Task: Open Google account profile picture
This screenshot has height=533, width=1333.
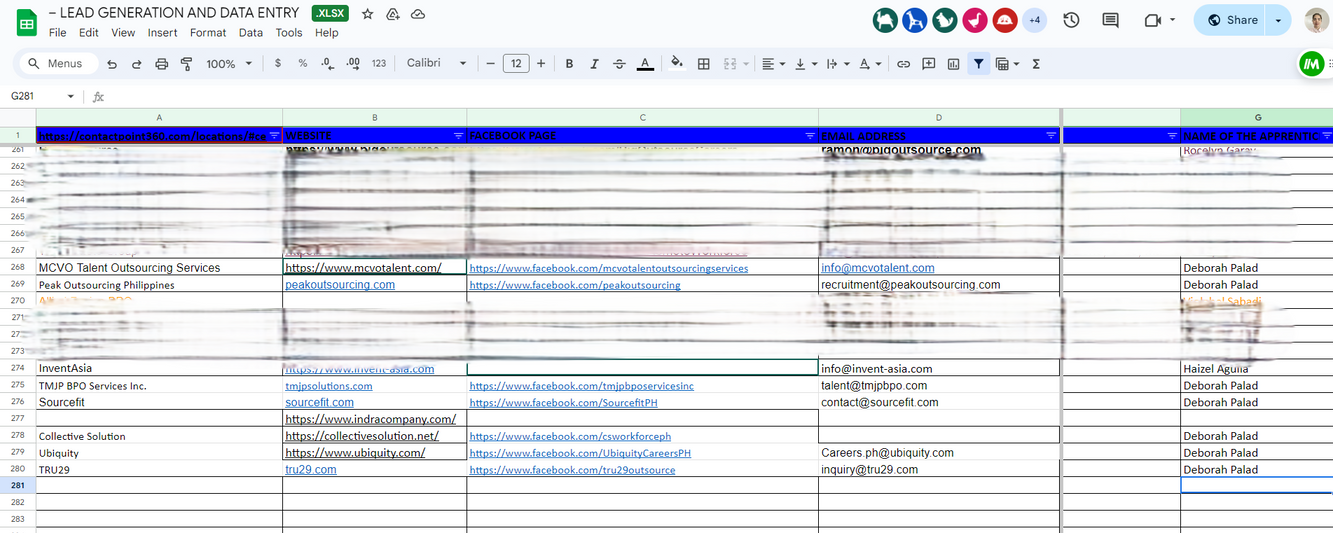Action: (1316, 20)
